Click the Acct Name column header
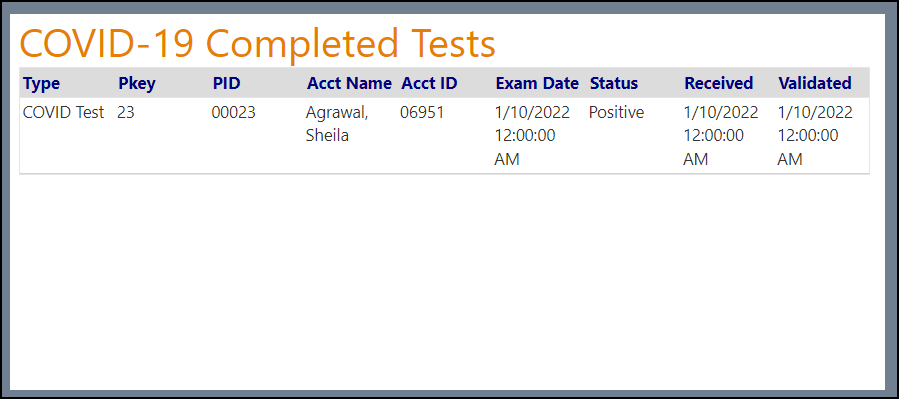899x399 pixels. point(349,84)
